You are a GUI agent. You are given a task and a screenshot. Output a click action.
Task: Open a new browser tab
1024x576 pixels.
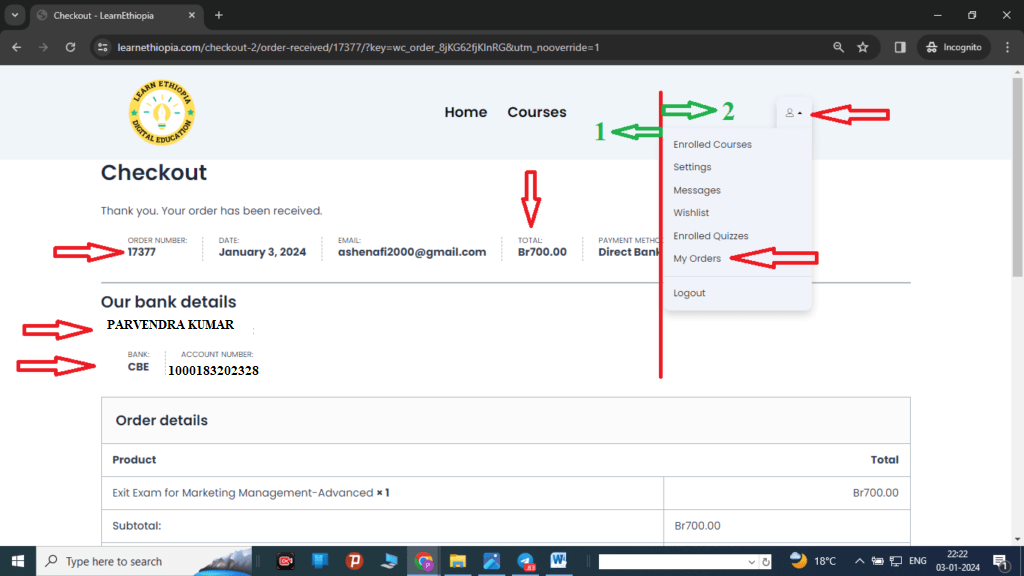tap(219, 15)
